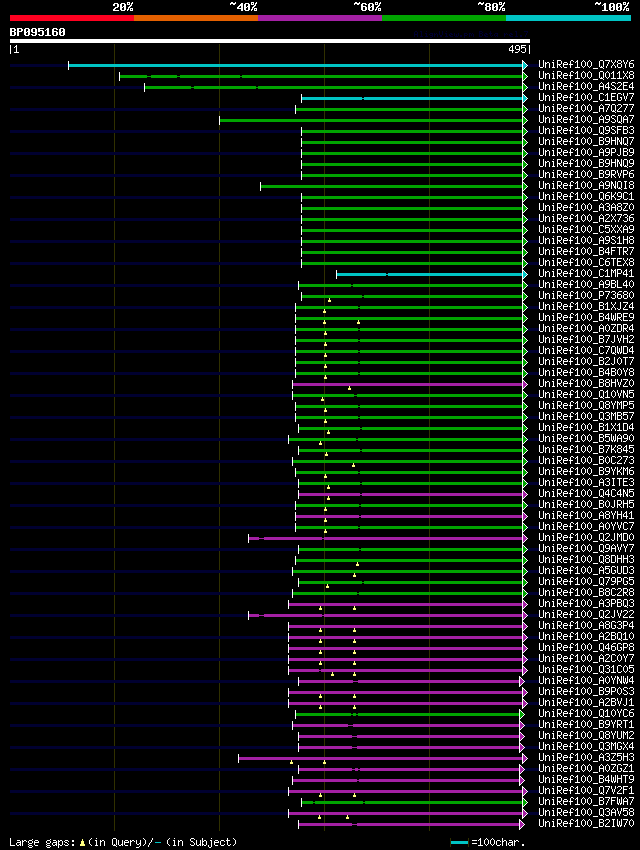Open the UniRef100_Q8YUM2 hit label
The image size is (640, 850).
click(x=586, y=736)
